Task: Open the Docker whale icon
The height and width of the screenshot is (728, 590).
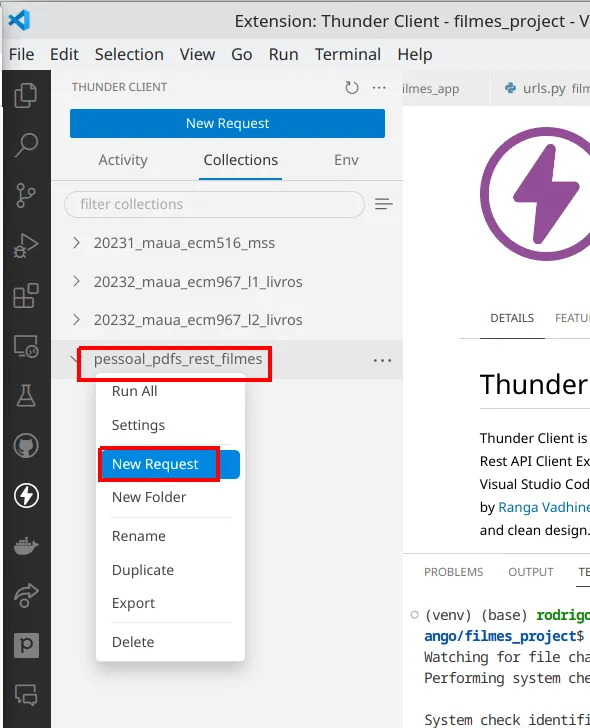Action: click(x=26, y=546)
